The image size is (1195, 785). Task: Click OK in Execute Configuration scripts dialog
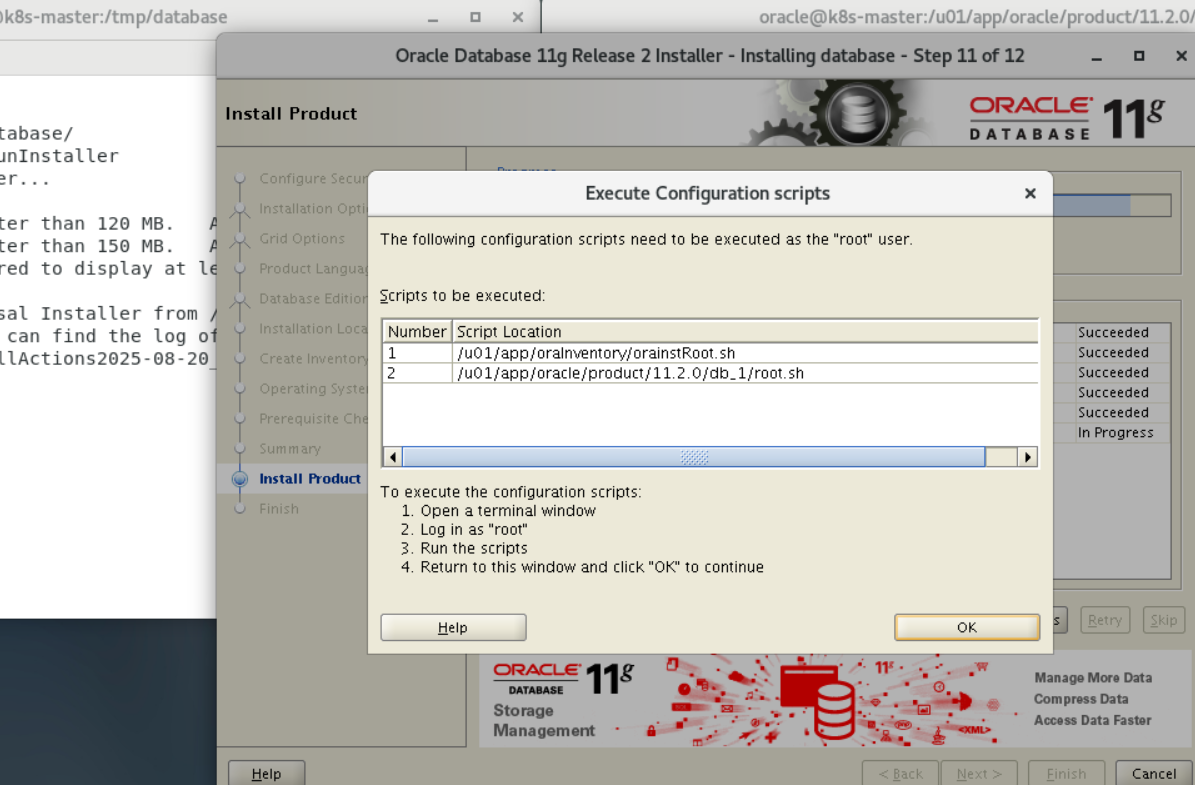pos(966,627)
